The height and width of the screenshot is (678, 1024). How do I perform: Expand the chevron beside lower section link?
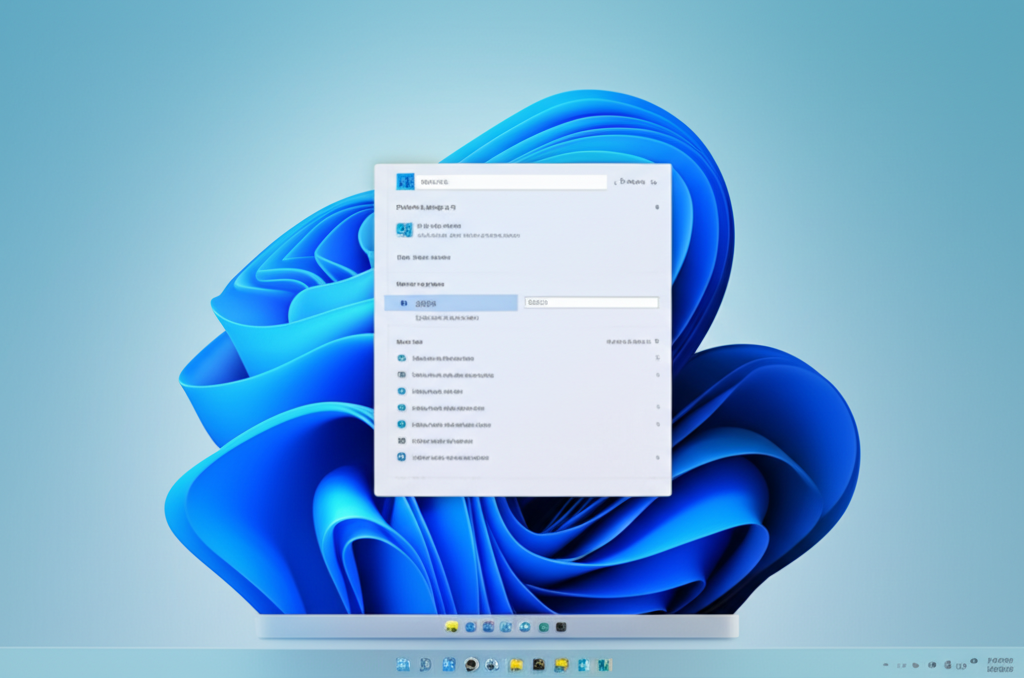click(656, 341)
